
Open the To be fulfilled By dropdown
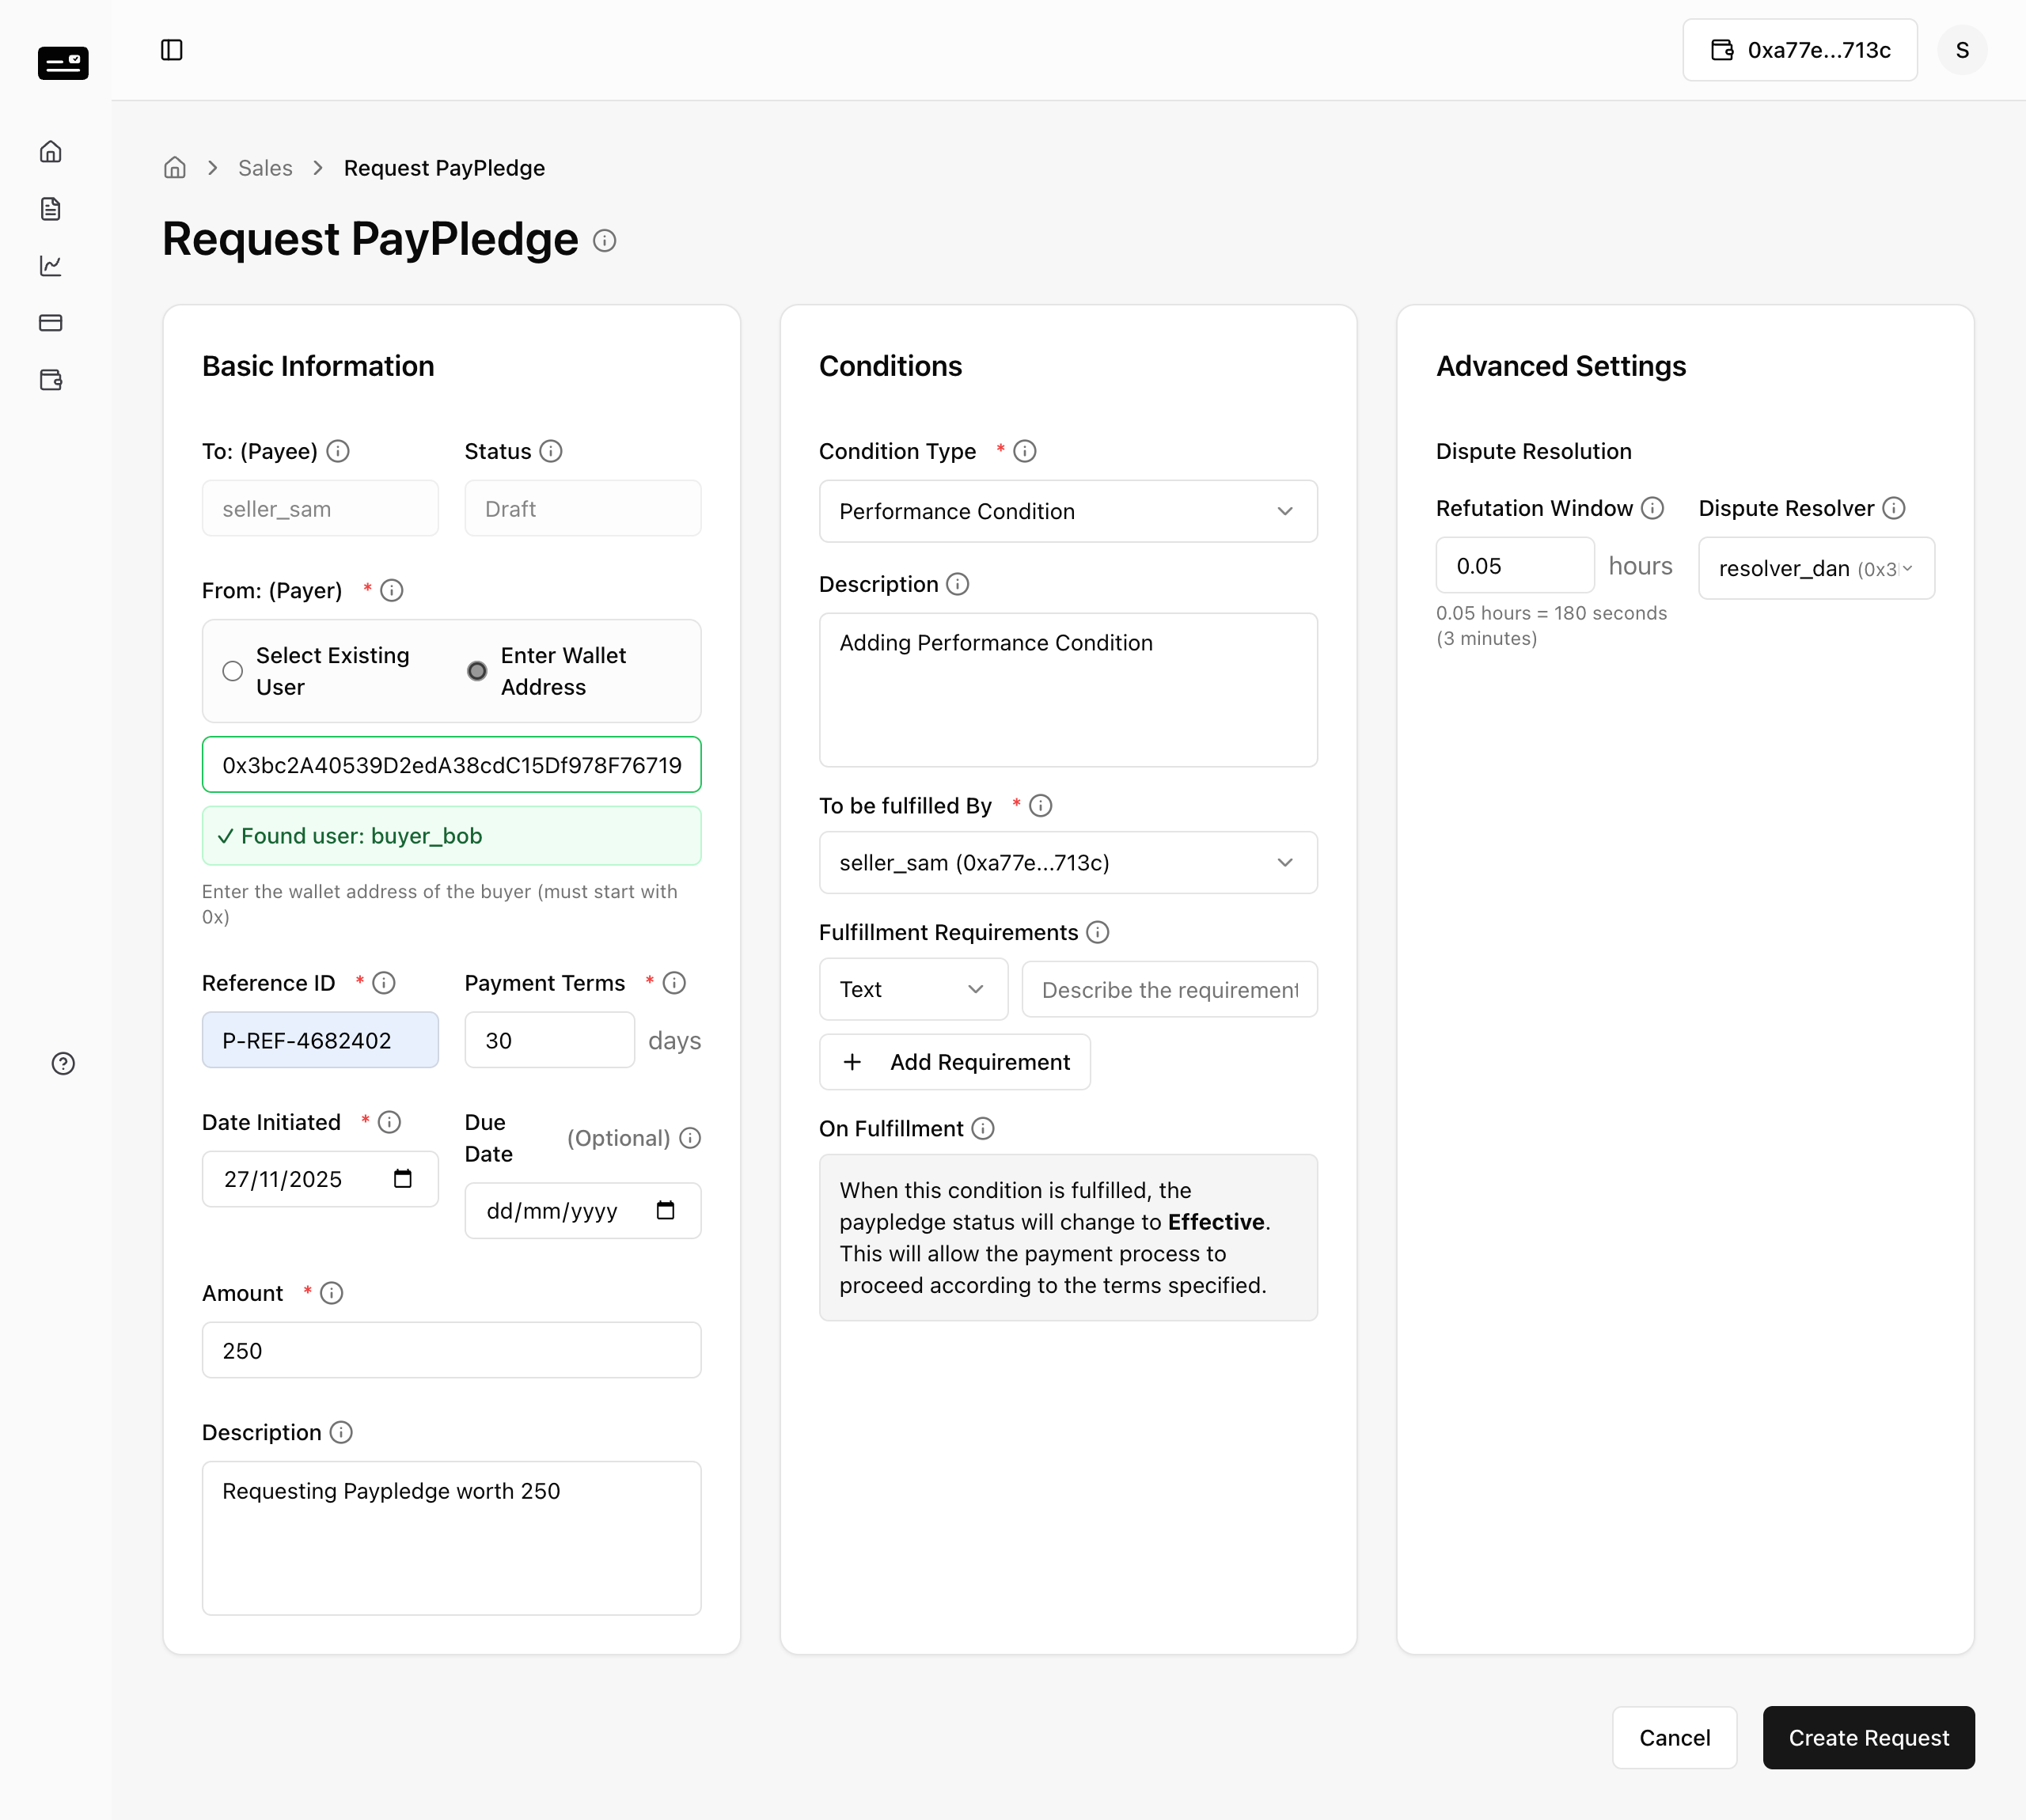click(1068, 862)
